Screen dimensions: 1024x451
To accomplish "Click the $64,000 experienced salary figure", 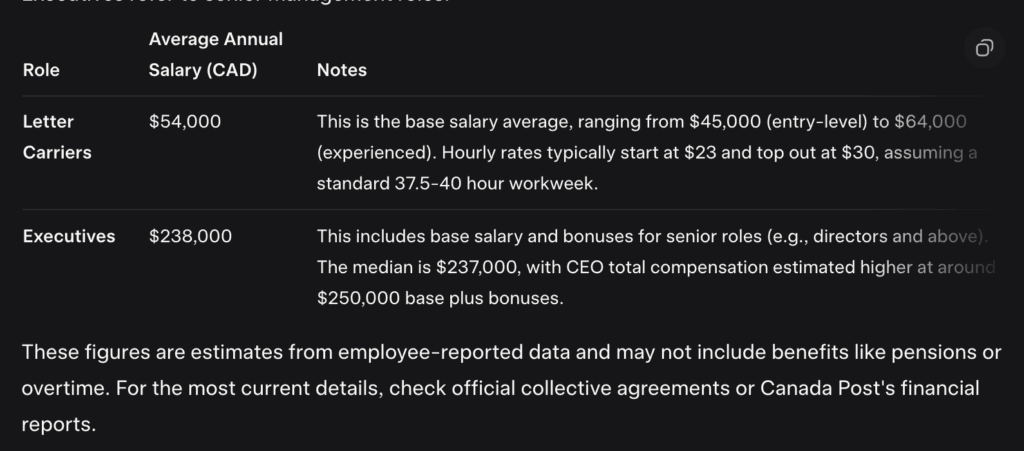I will [930, 122].
